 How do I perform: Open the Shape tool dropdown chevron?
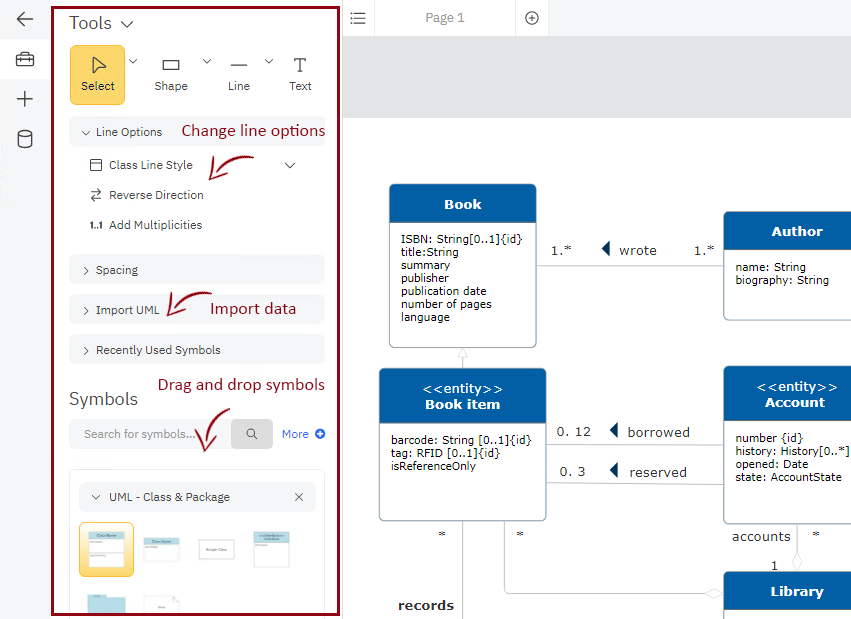coord(207,59)
